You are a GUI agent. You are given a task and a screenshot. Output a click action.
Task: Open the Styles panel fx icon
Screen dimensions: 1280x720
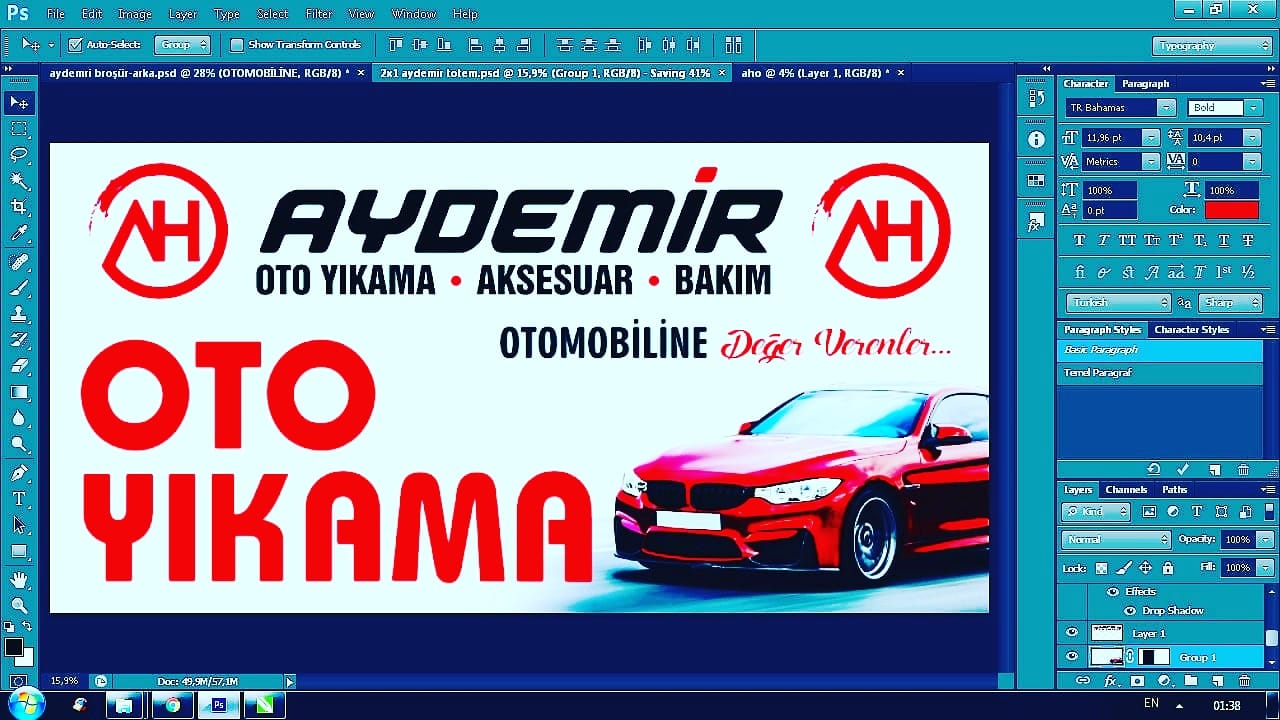click(x=1036, y=223)
